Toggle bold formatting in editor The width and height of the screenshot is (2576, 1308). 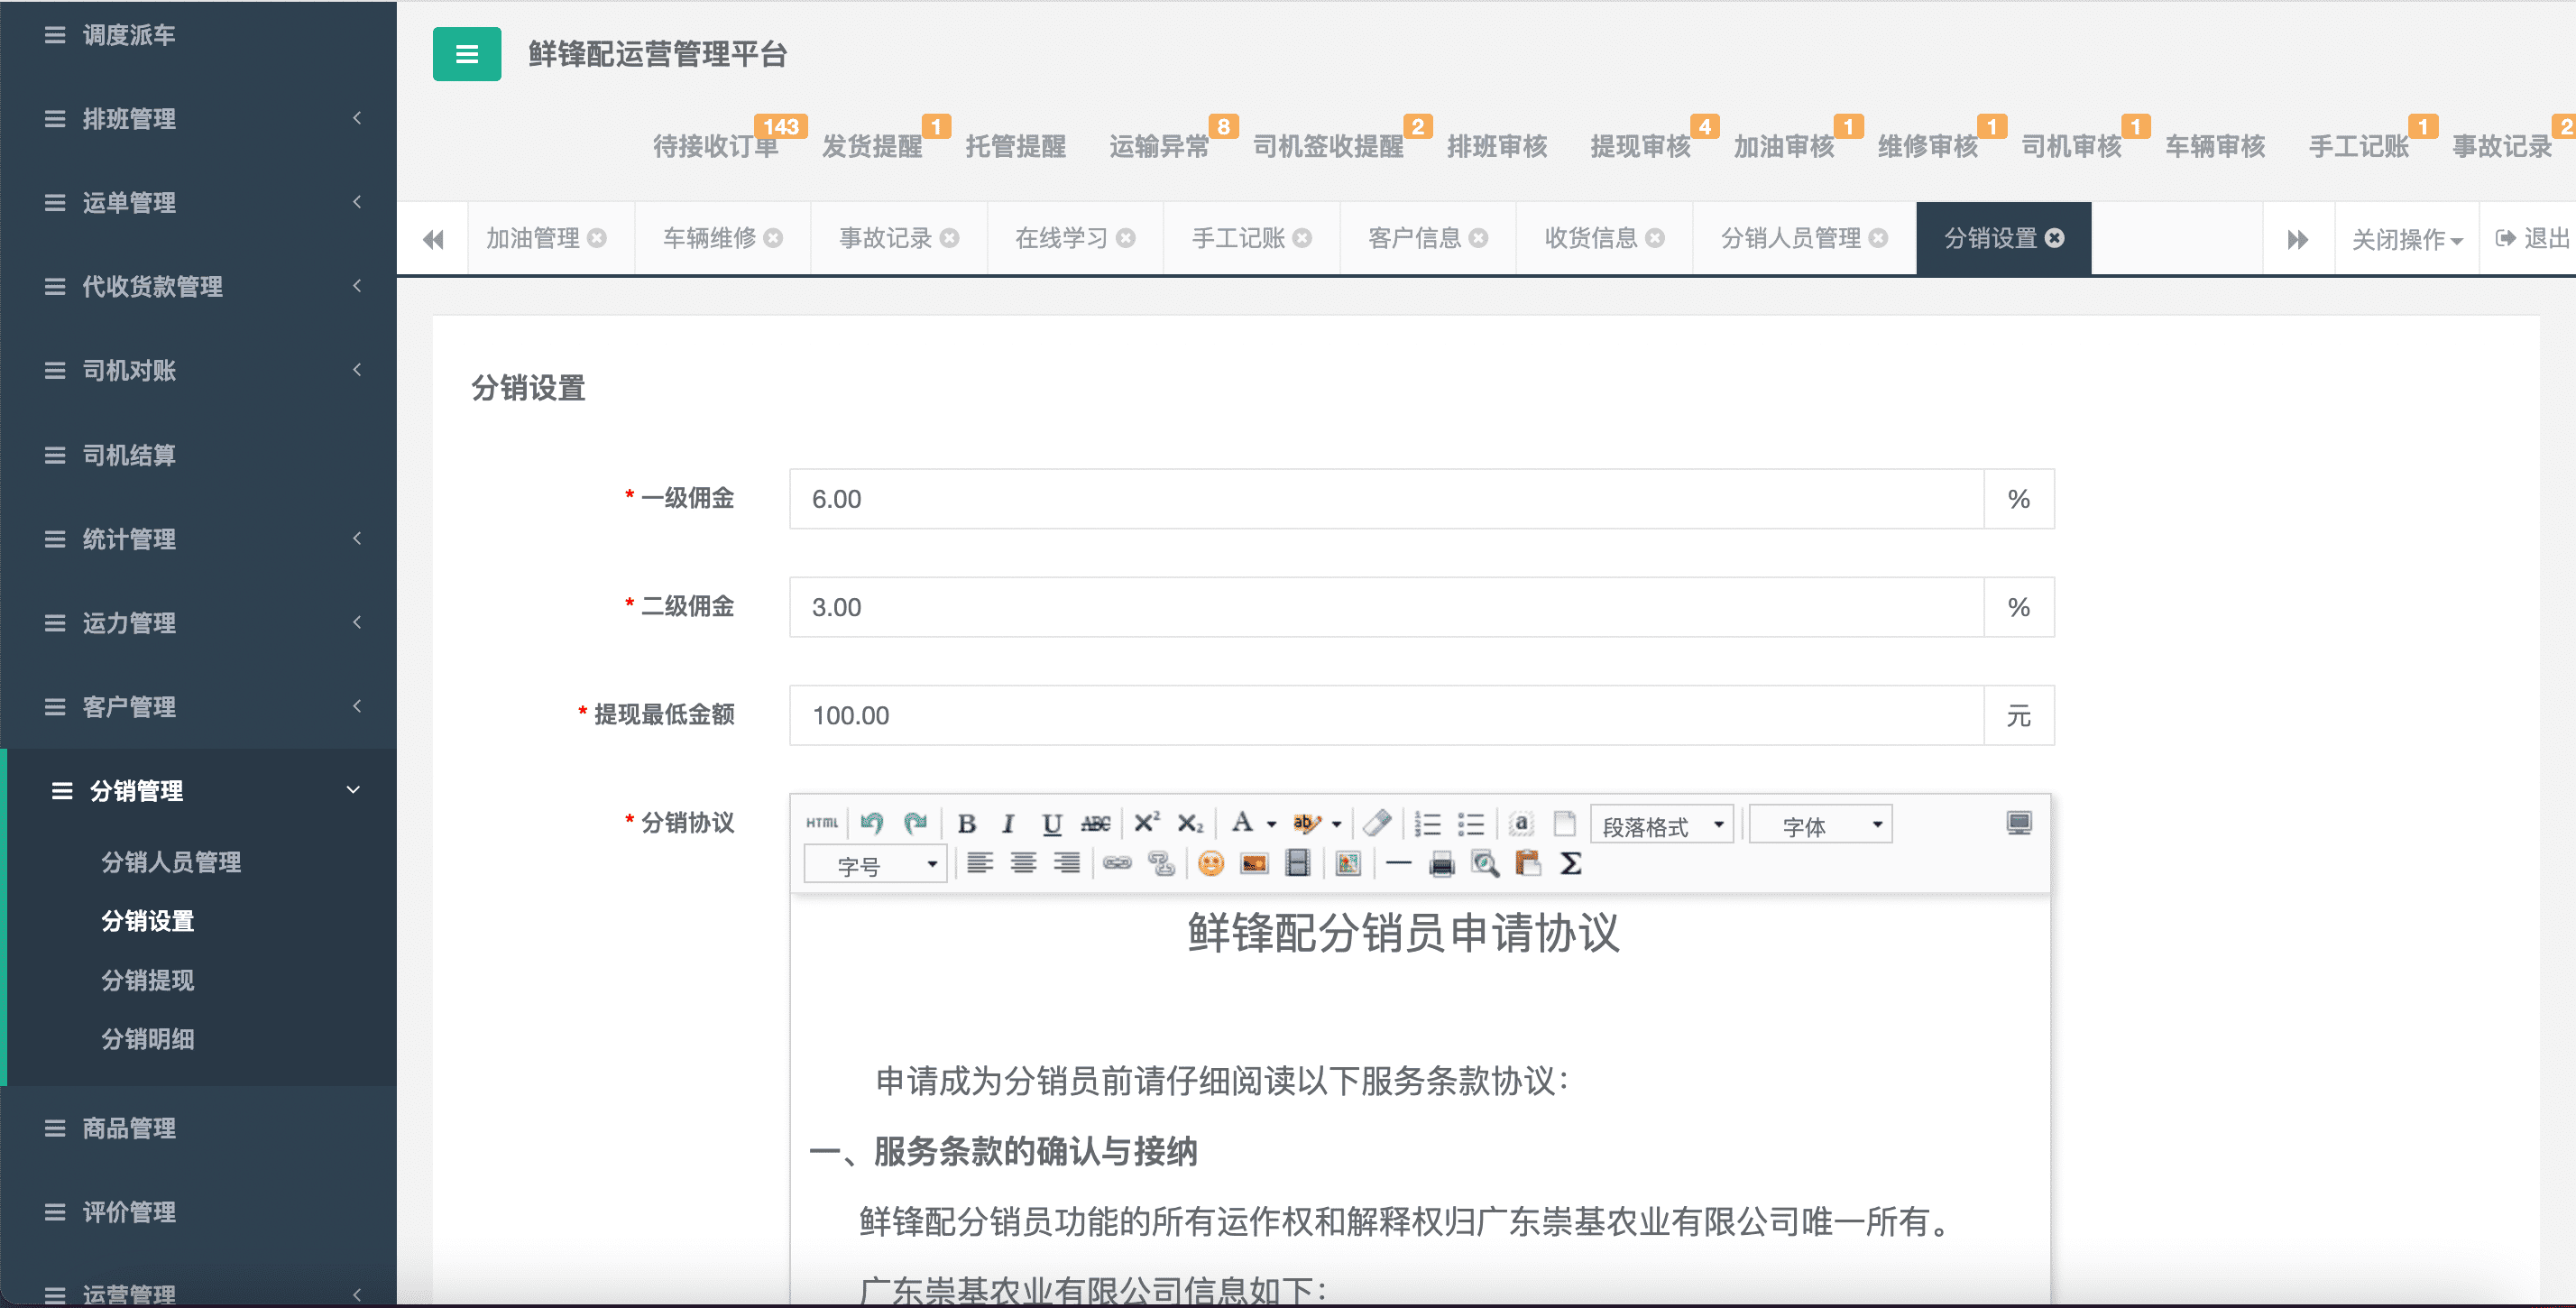coord(966,823)
